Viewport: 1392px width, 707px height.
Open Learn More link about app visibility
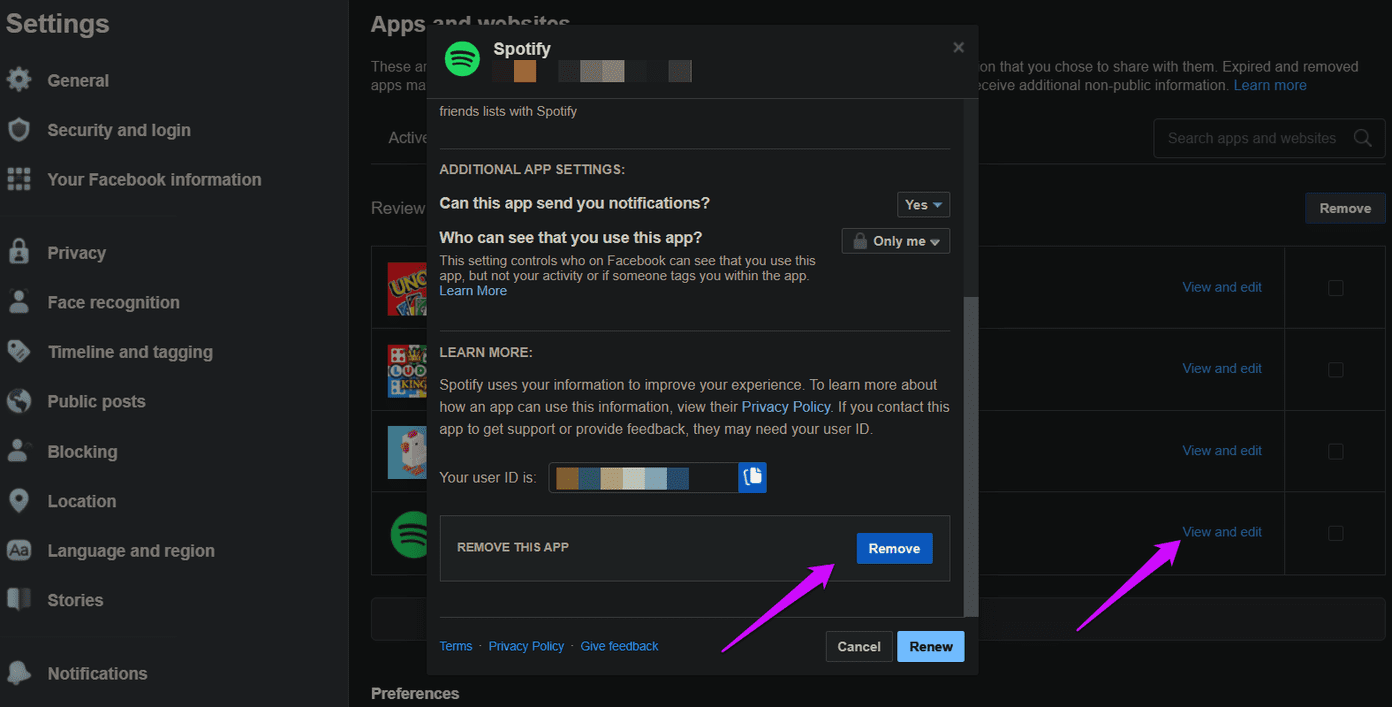473,291
